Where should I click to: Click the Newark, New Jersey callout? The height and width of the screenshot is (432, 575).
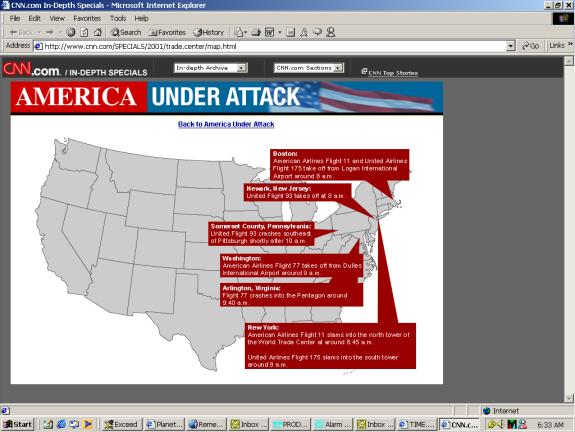(297, 192)
